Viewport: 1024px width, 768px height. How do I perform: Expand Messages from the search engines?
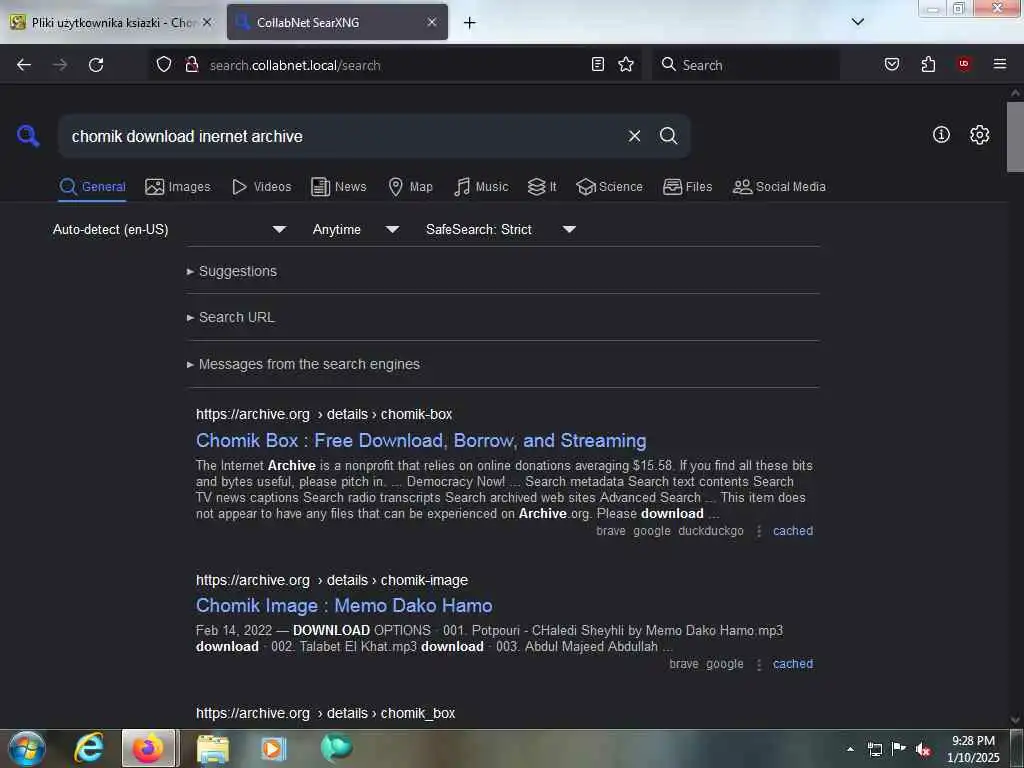click(x=304, y=364)
